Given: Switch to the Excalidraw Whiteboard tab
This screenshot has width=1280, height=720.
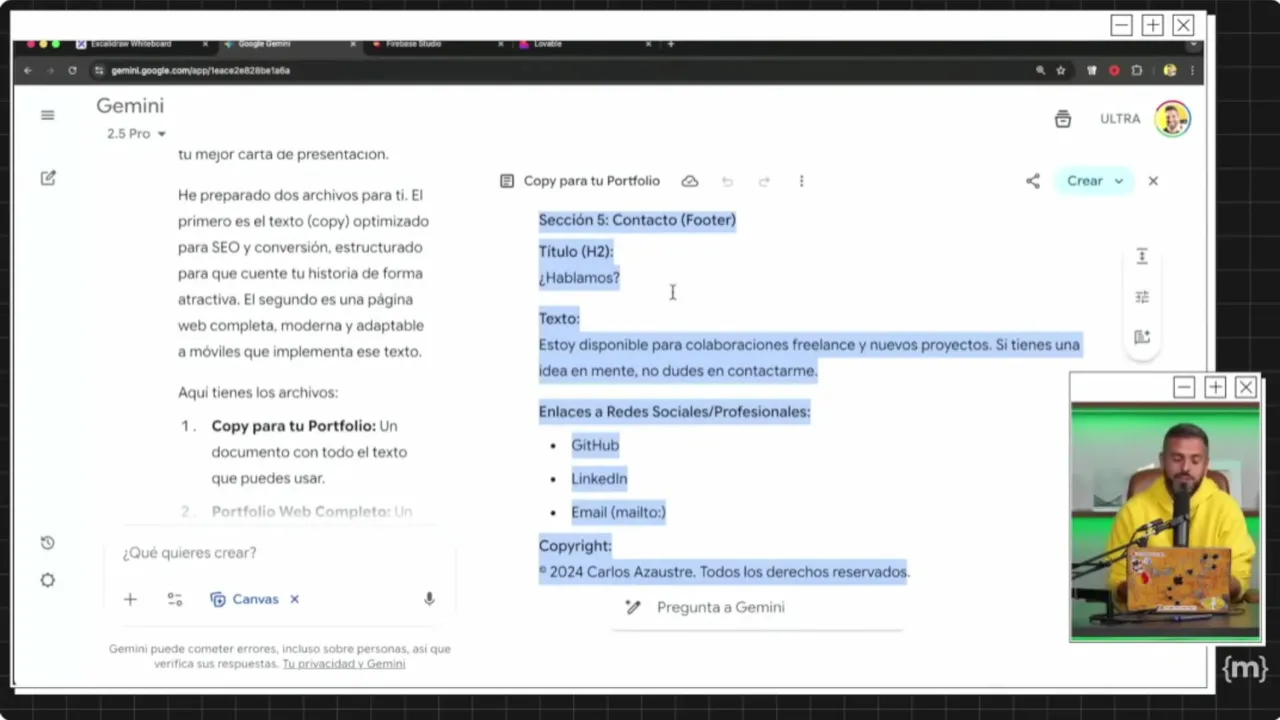Looking at the screenshot, I should (131, 44).
